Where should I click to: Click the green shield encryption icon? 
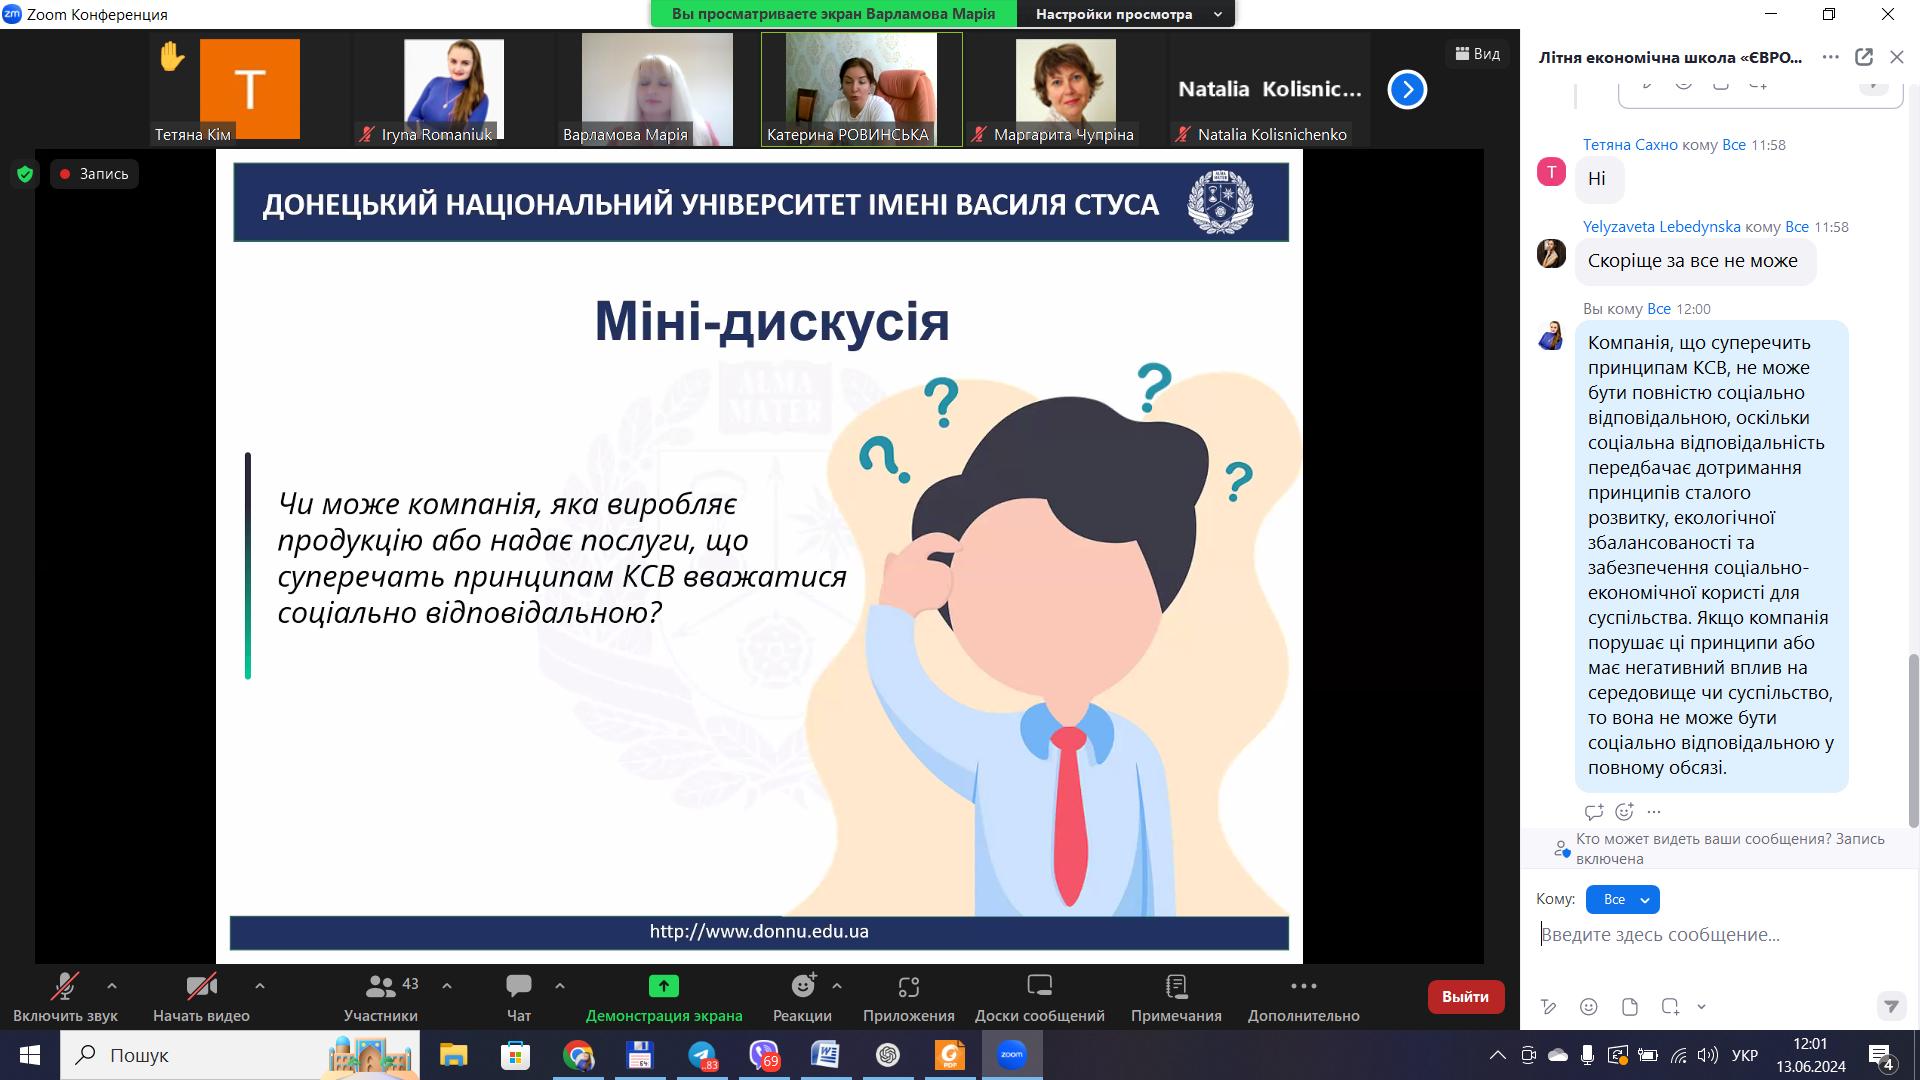tap(25, 174)
